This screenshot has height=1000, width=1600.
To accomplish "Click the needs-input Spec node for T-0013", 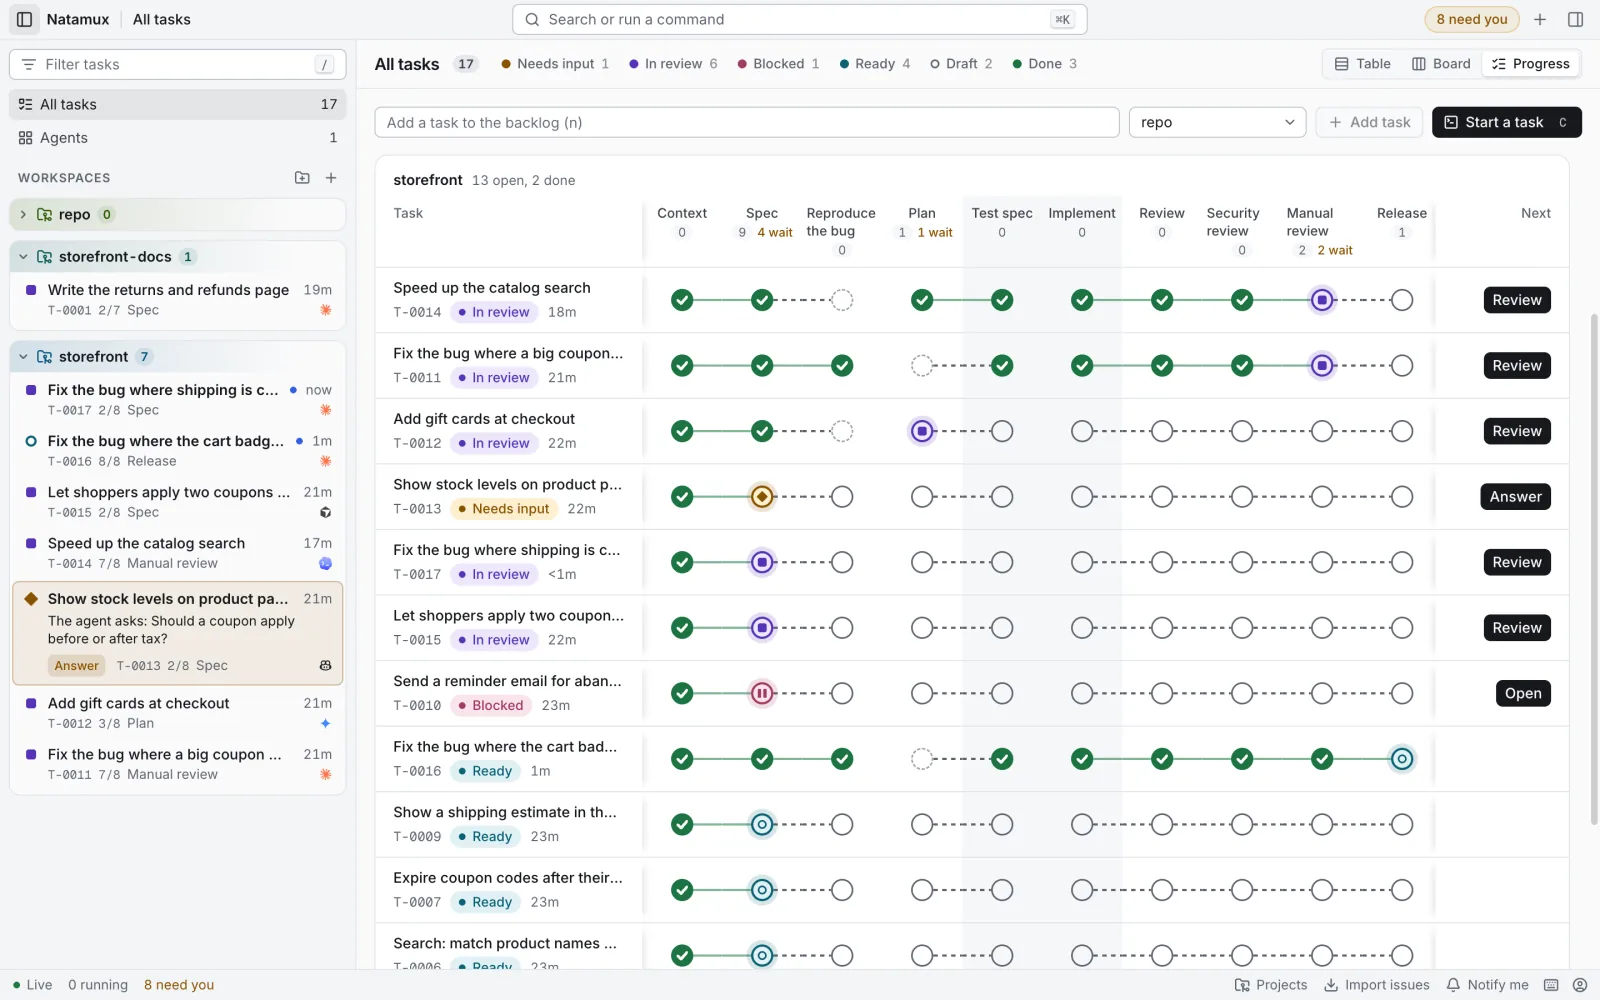I will point(762,497).
